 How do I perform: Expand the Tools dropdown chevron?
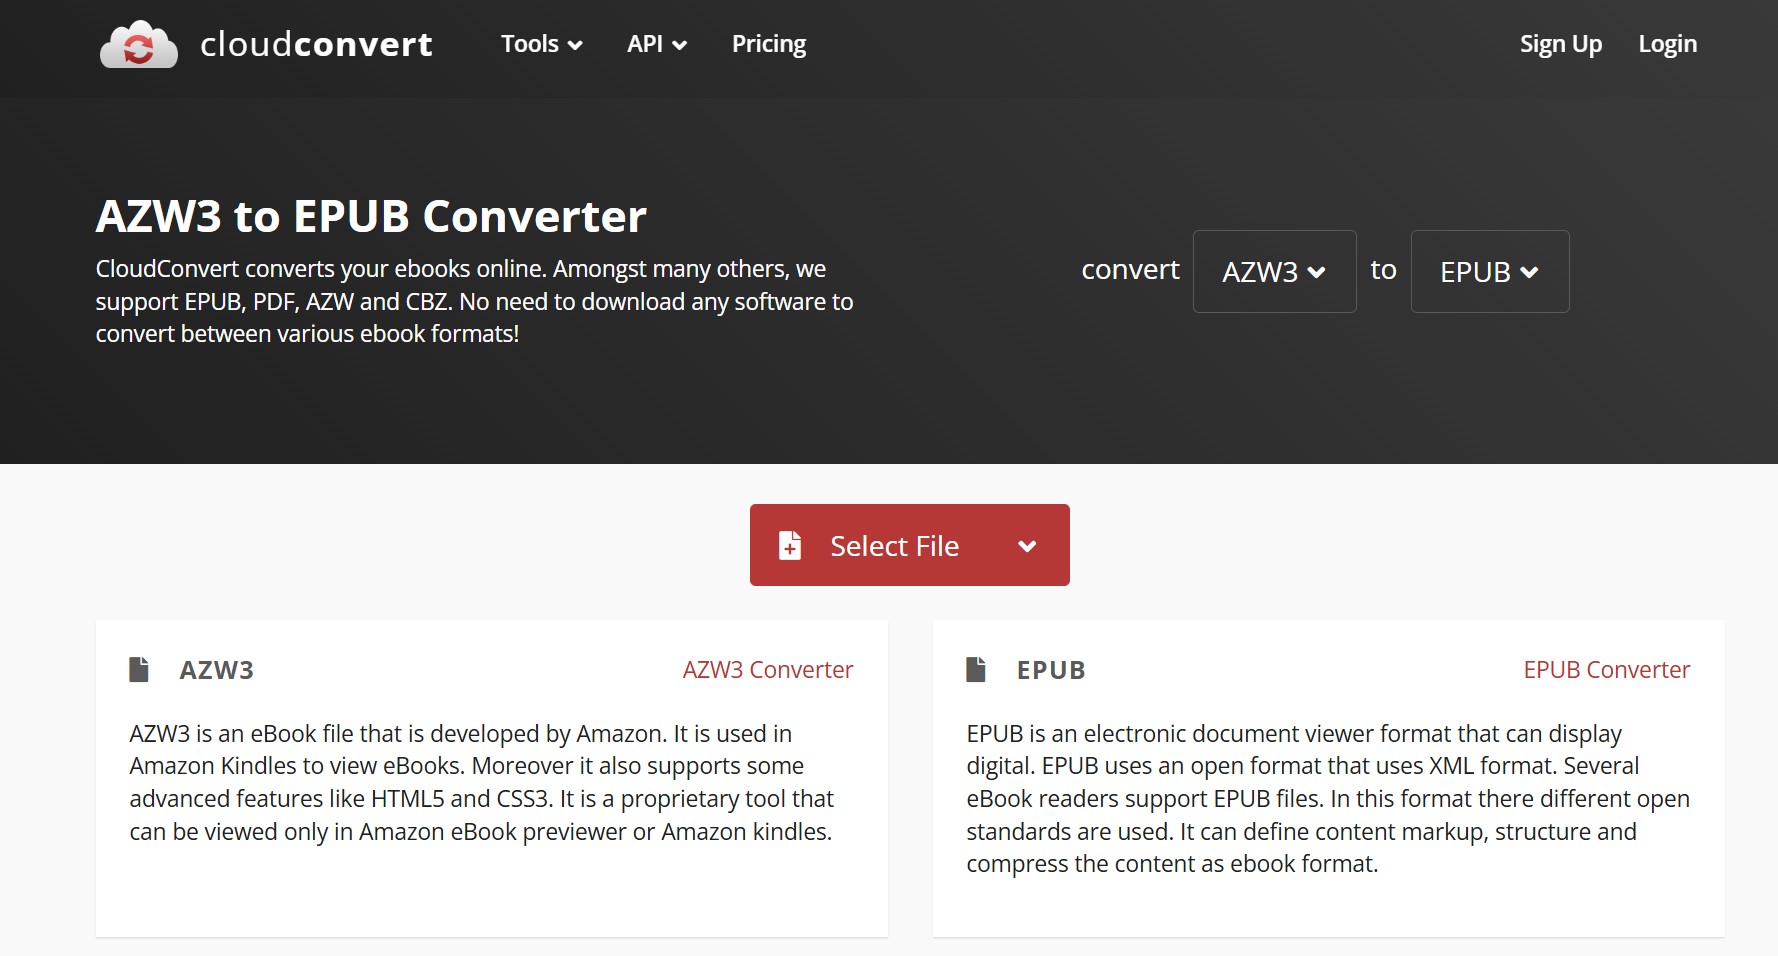pos(575,46)
